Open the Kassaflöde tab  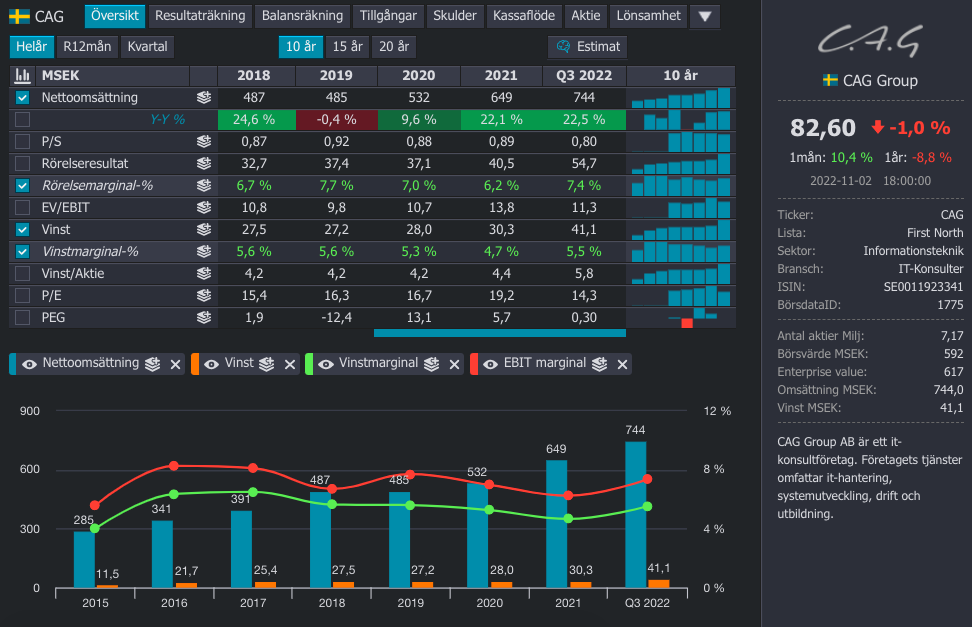point(523,16)
